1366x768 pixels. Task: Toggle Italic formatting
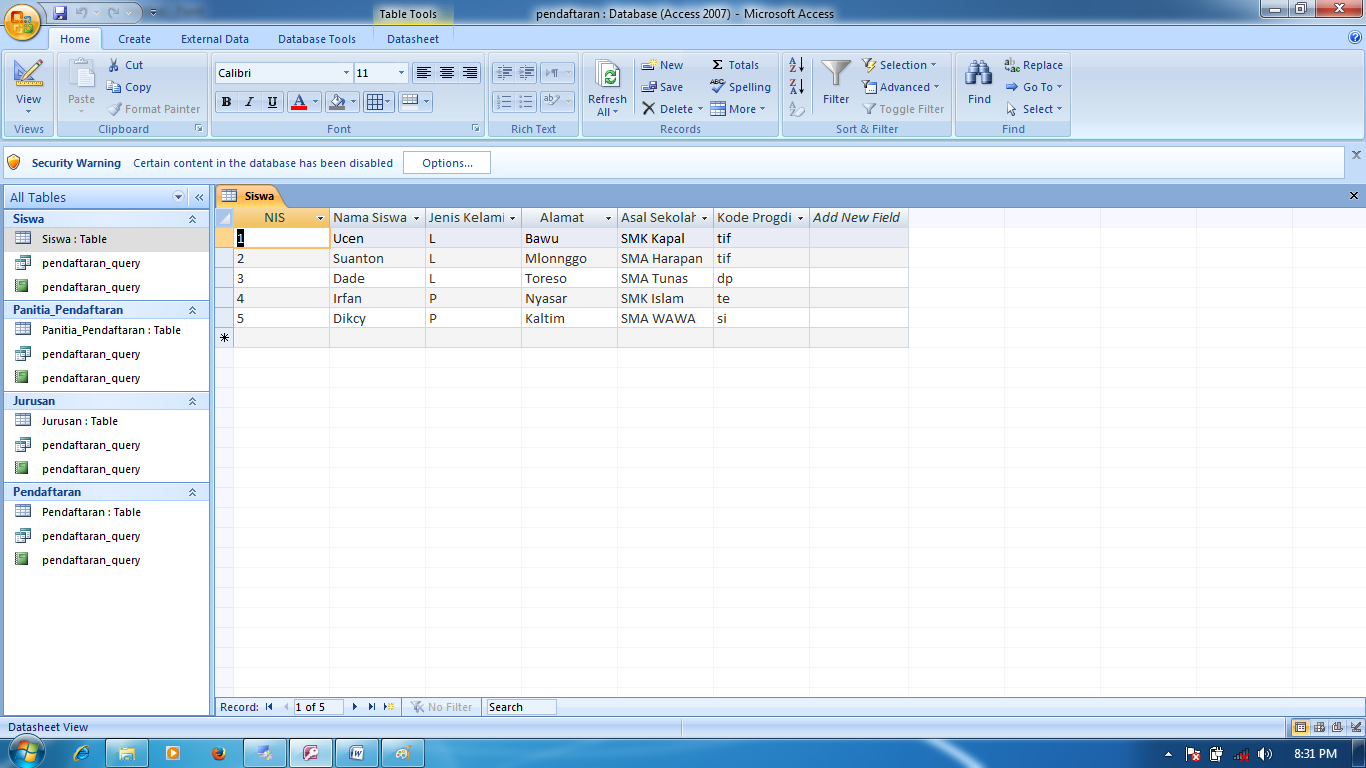click(249, 102)
